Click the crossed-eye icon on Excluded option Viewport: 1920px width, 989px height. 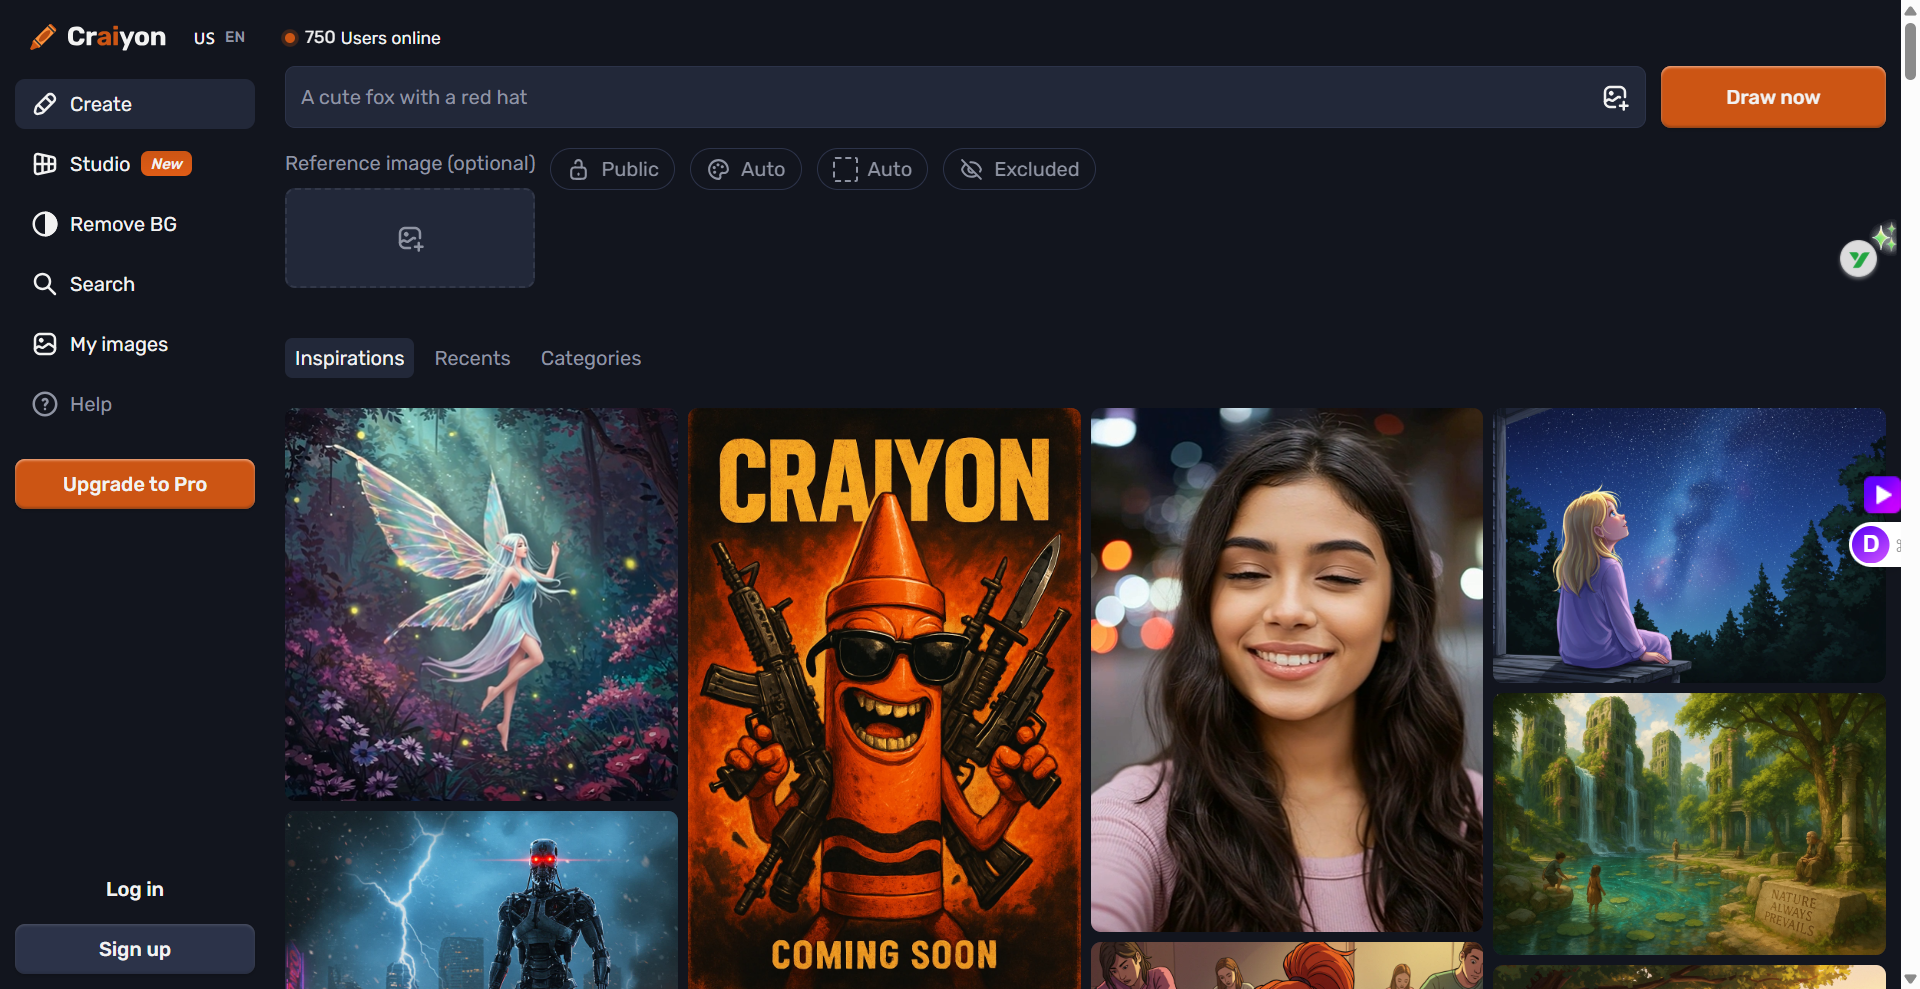click(x=971, y=170)
